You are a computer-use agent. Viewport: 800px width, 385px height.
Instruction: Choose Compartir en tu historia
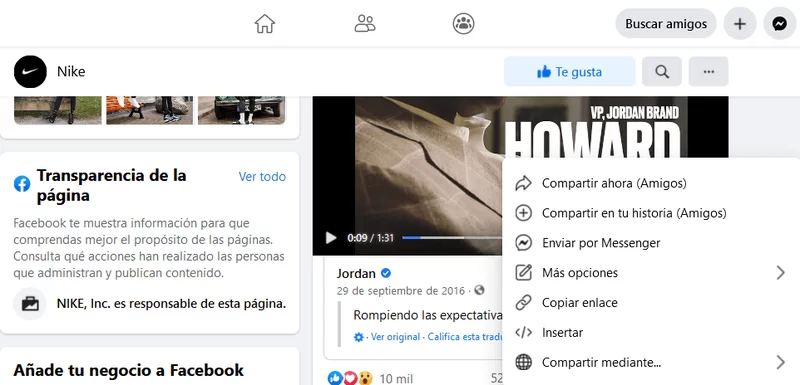(x=651, y=213)
